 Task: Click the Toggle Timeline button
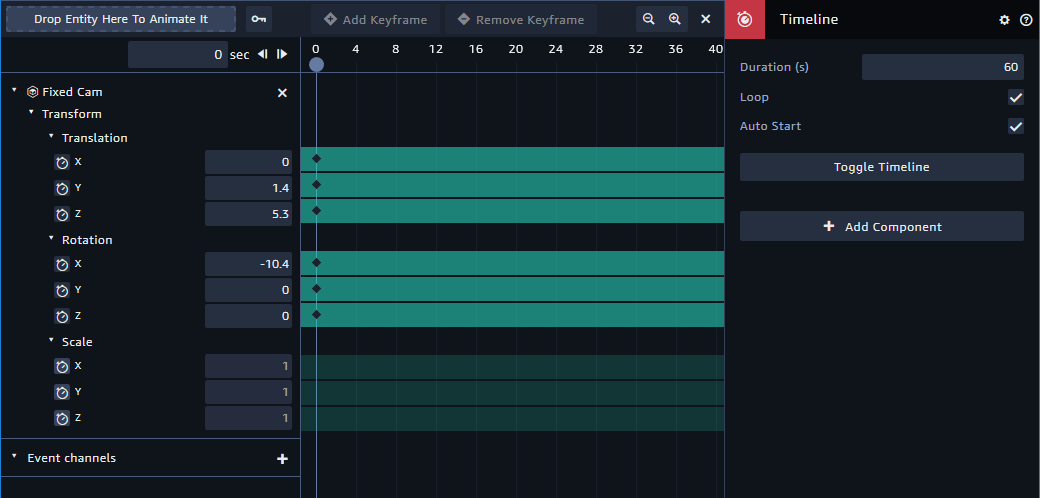[881, 167]
